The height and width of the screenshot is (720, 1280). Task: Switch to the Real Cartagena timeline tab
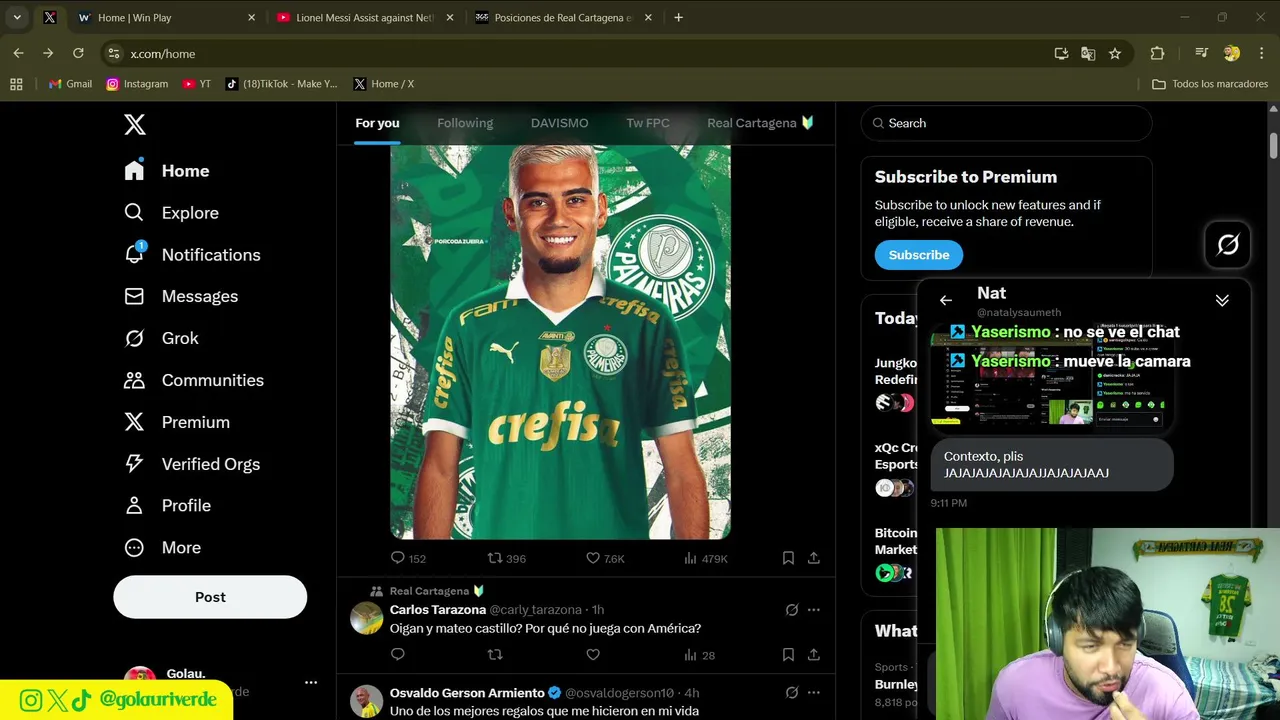coord(761,123)
